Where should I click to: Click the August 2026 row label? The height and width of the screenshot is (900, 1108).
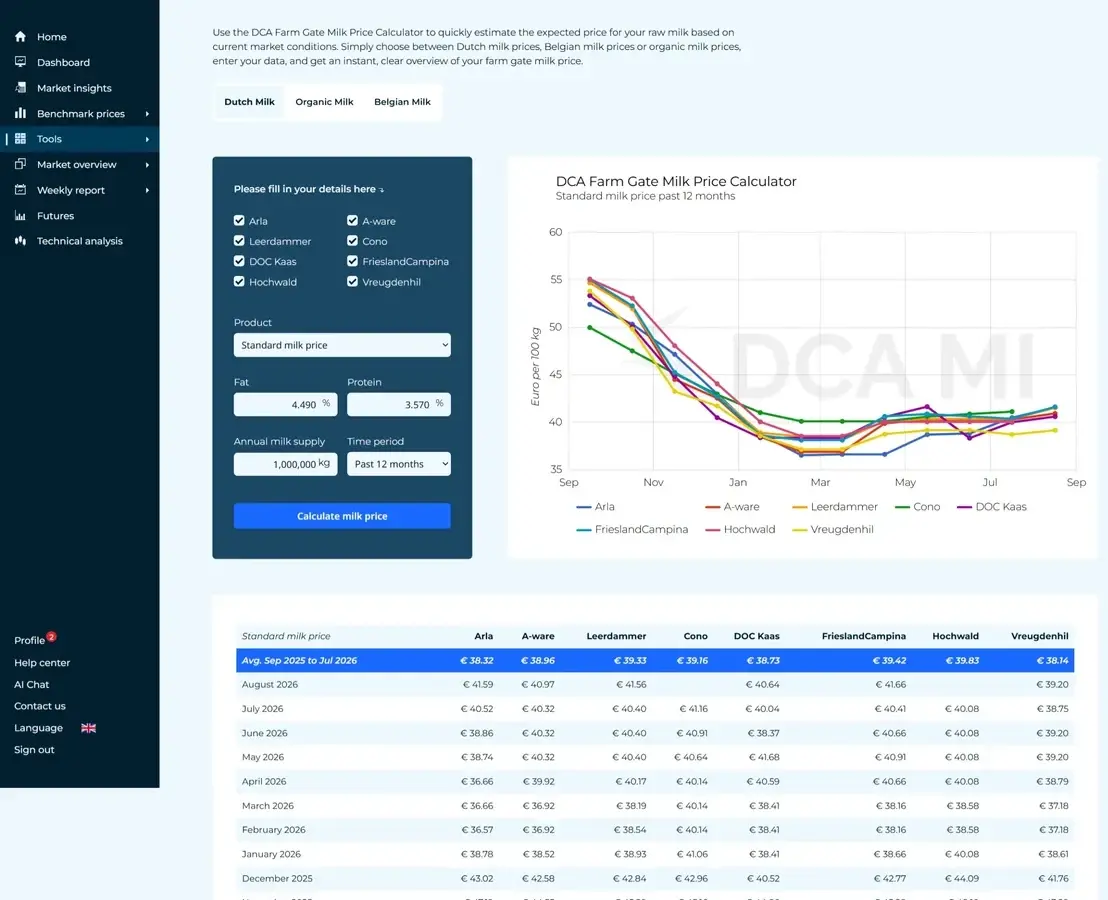point(270,685)
